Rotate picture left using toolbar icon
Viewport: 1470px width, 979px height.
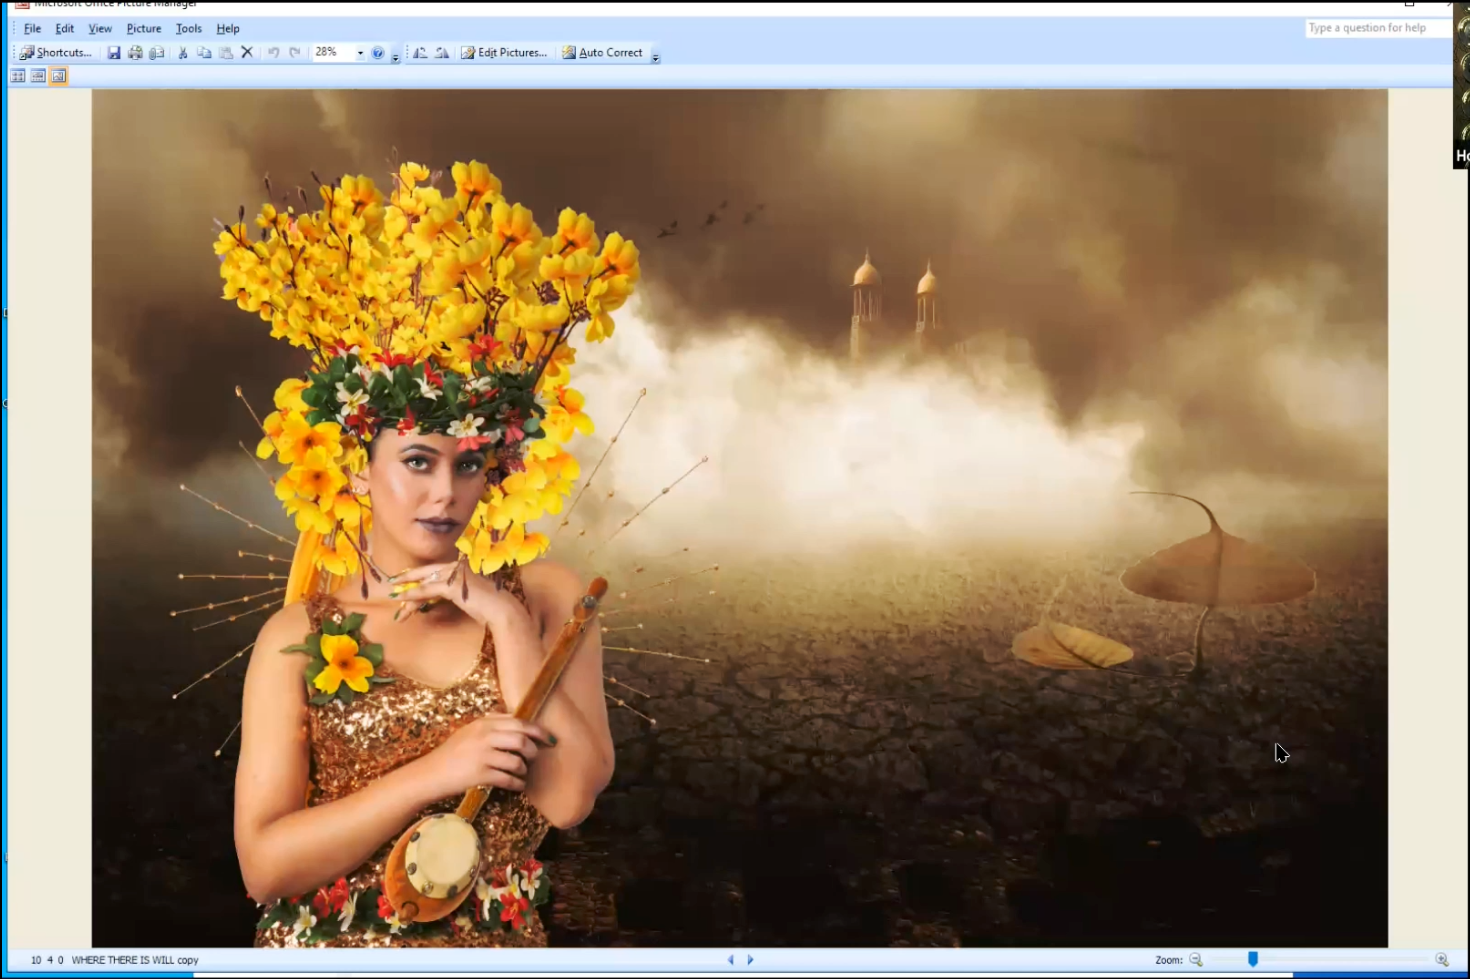[x=420, y=53]
